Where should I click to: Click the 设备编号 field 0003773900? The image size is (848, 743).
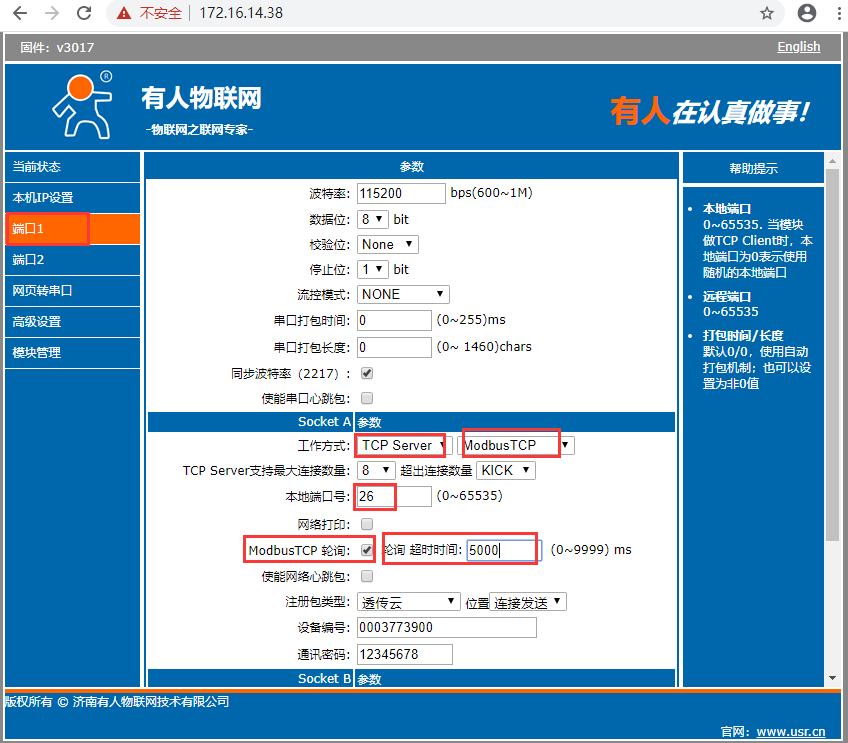(447, 627)
